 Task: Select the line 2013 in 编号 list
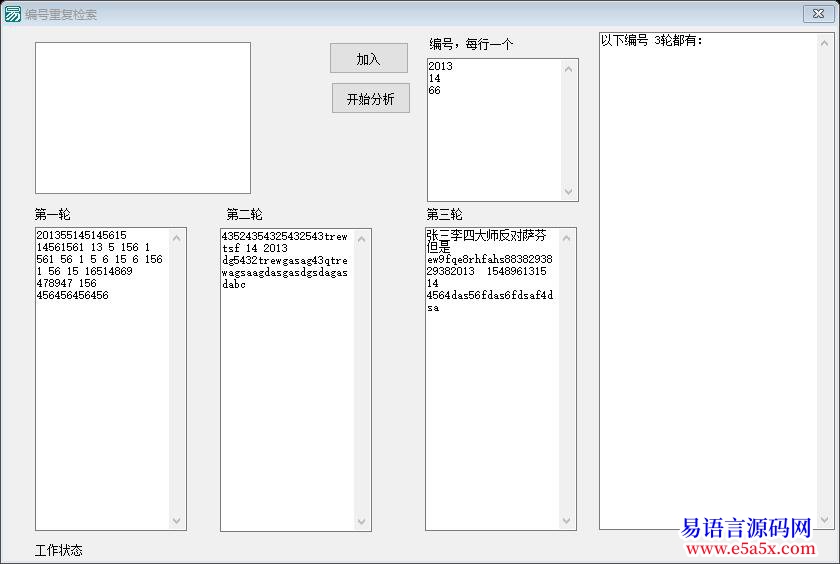click(440, 66)
